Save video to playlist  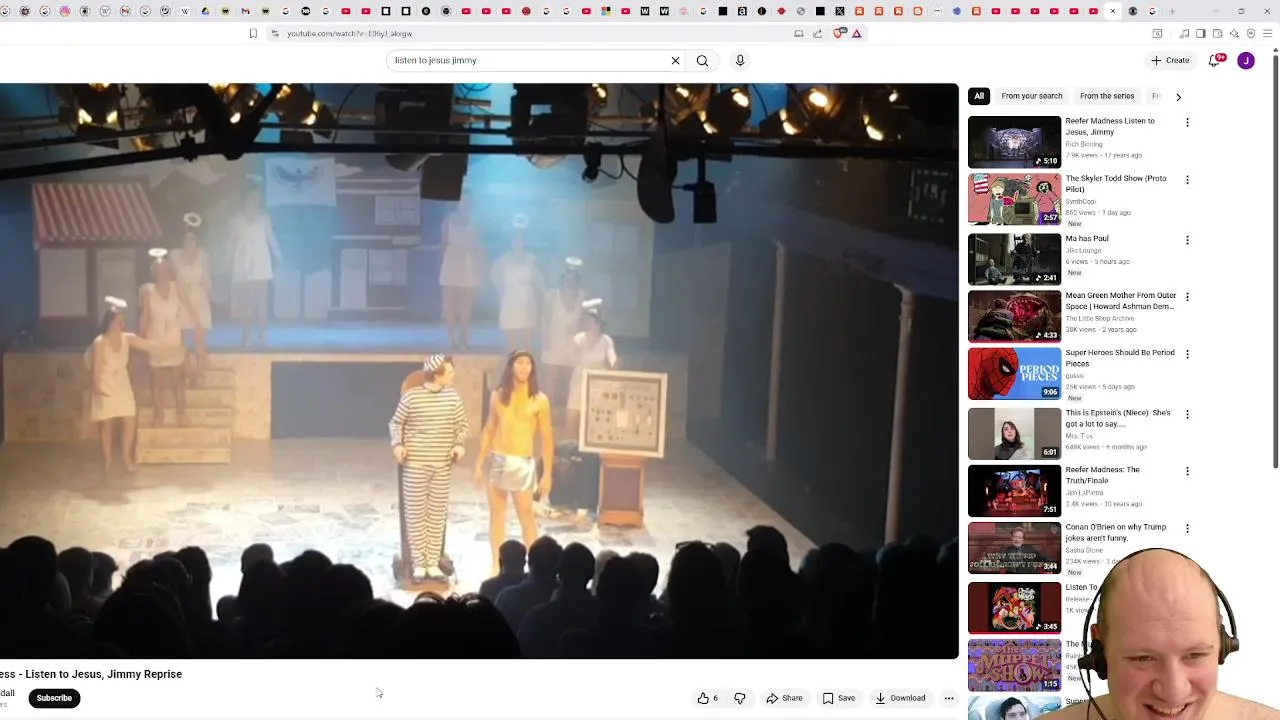(839, 698)
